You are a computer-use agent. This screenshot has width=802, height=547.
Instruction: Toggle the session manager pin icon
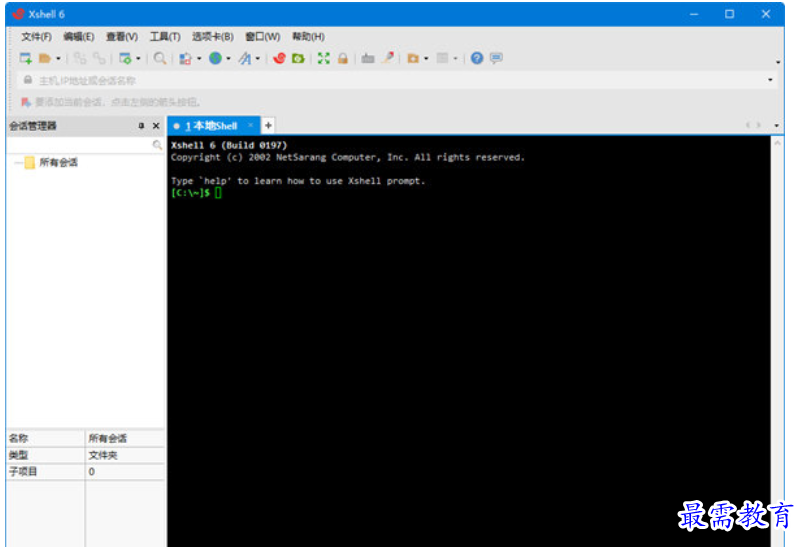tap(141, 126)
